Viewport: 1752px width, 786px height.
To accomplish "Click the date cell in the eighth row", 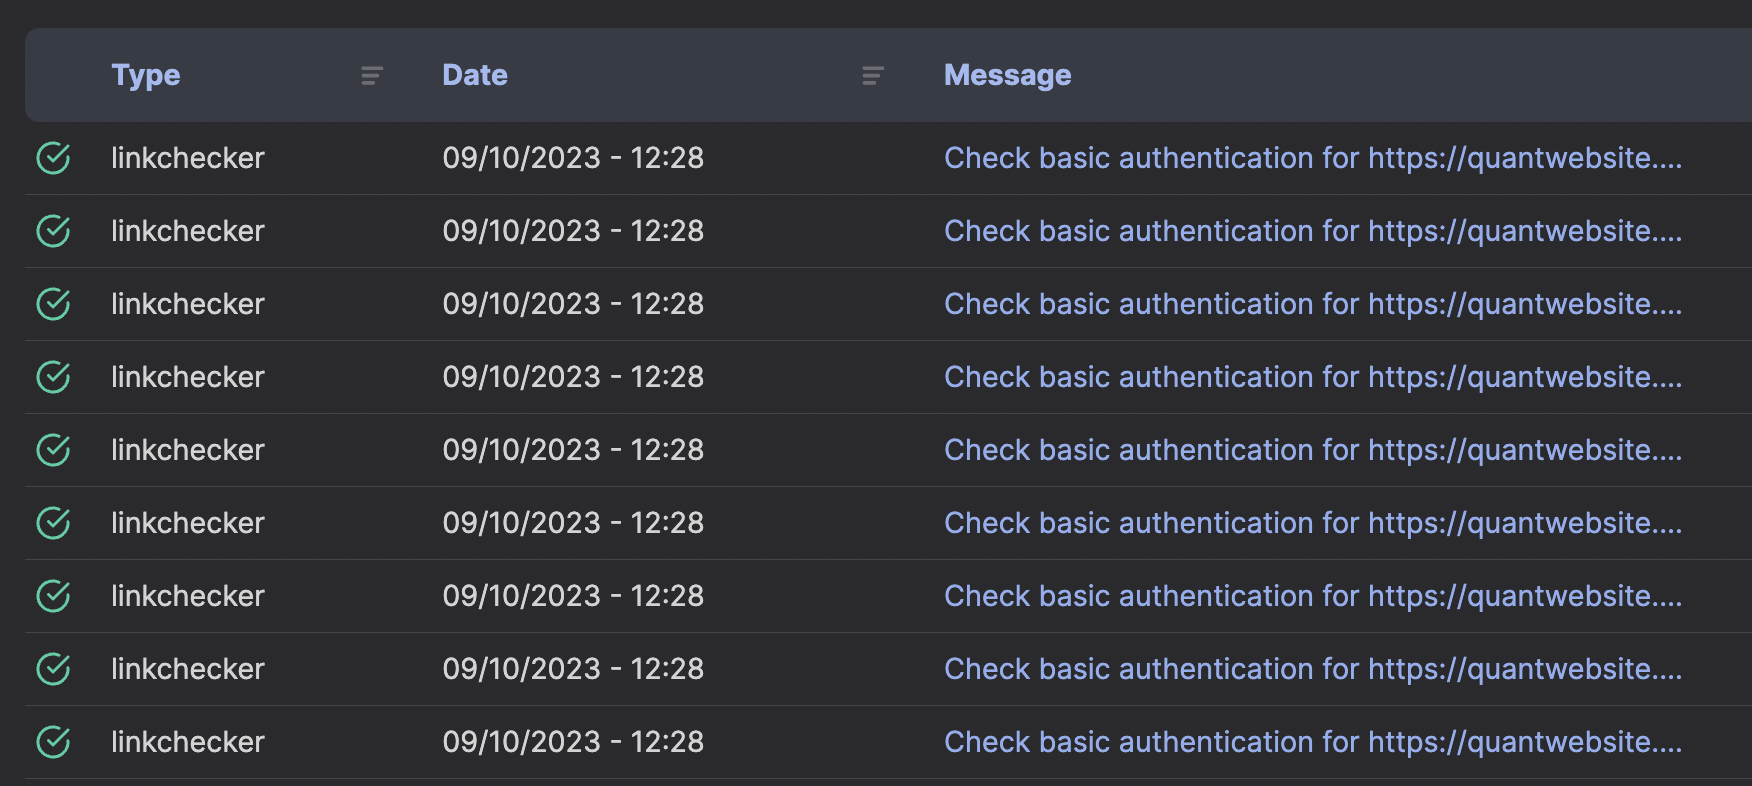I will [573, 669].
